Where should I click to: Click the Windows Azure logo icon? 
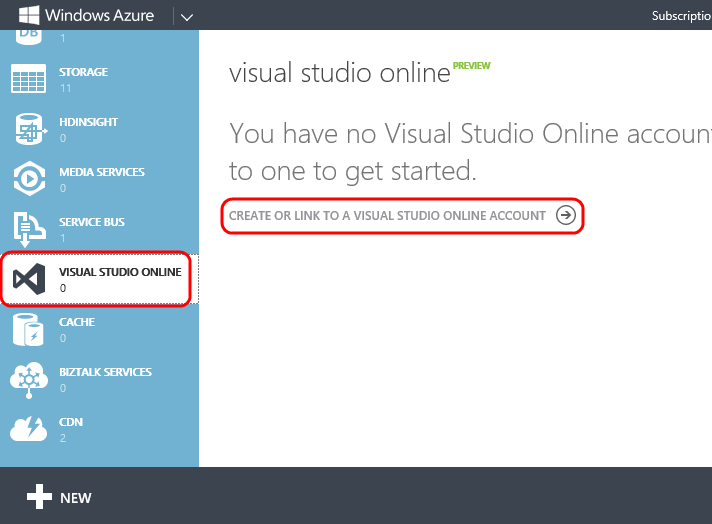29,15
